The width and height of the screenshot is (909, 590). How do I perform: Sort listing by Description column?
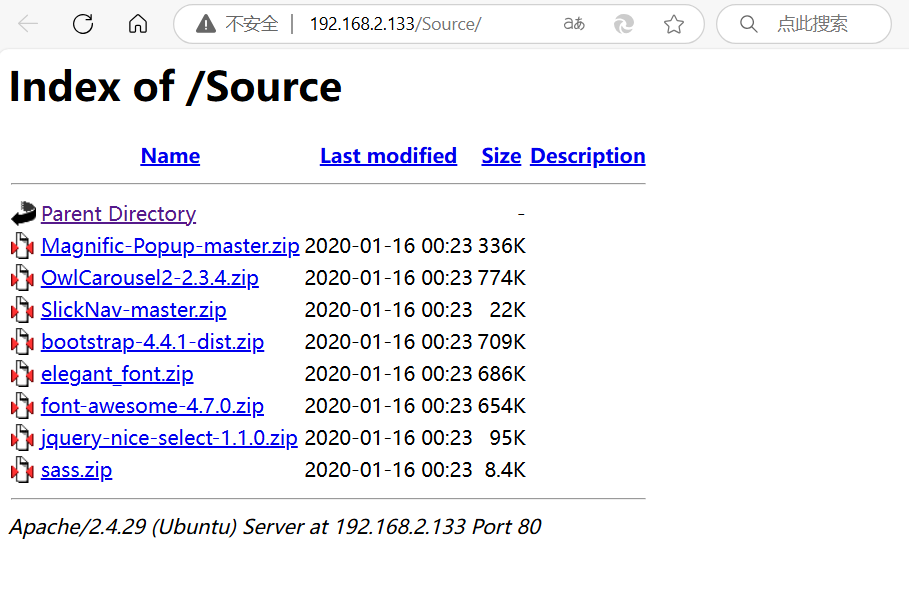point(587,156)
